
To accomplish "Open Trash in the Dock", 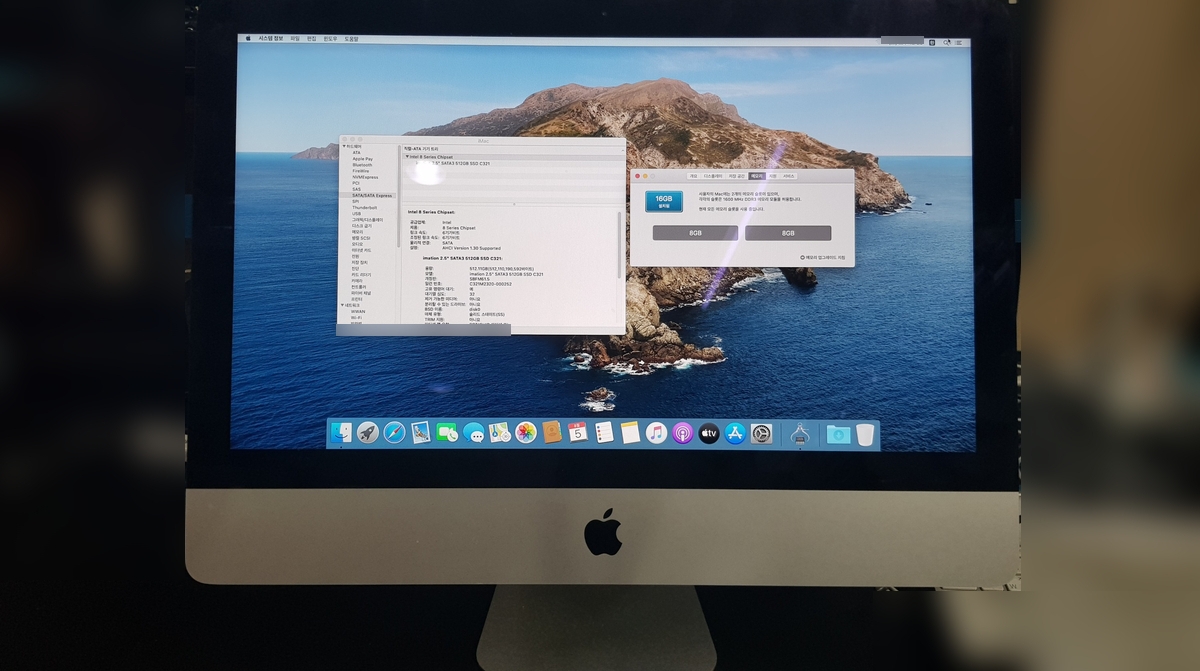I will (865, 433).
